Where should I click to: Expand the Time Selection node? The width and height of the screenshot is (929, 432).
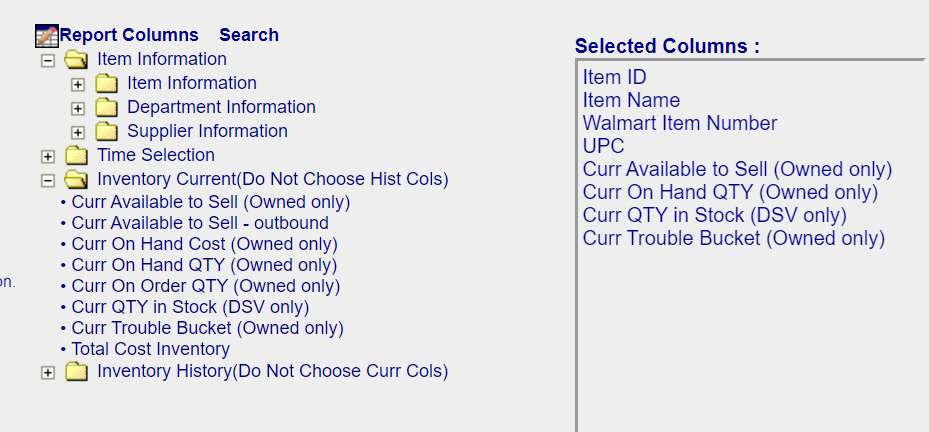coord(48,157)
